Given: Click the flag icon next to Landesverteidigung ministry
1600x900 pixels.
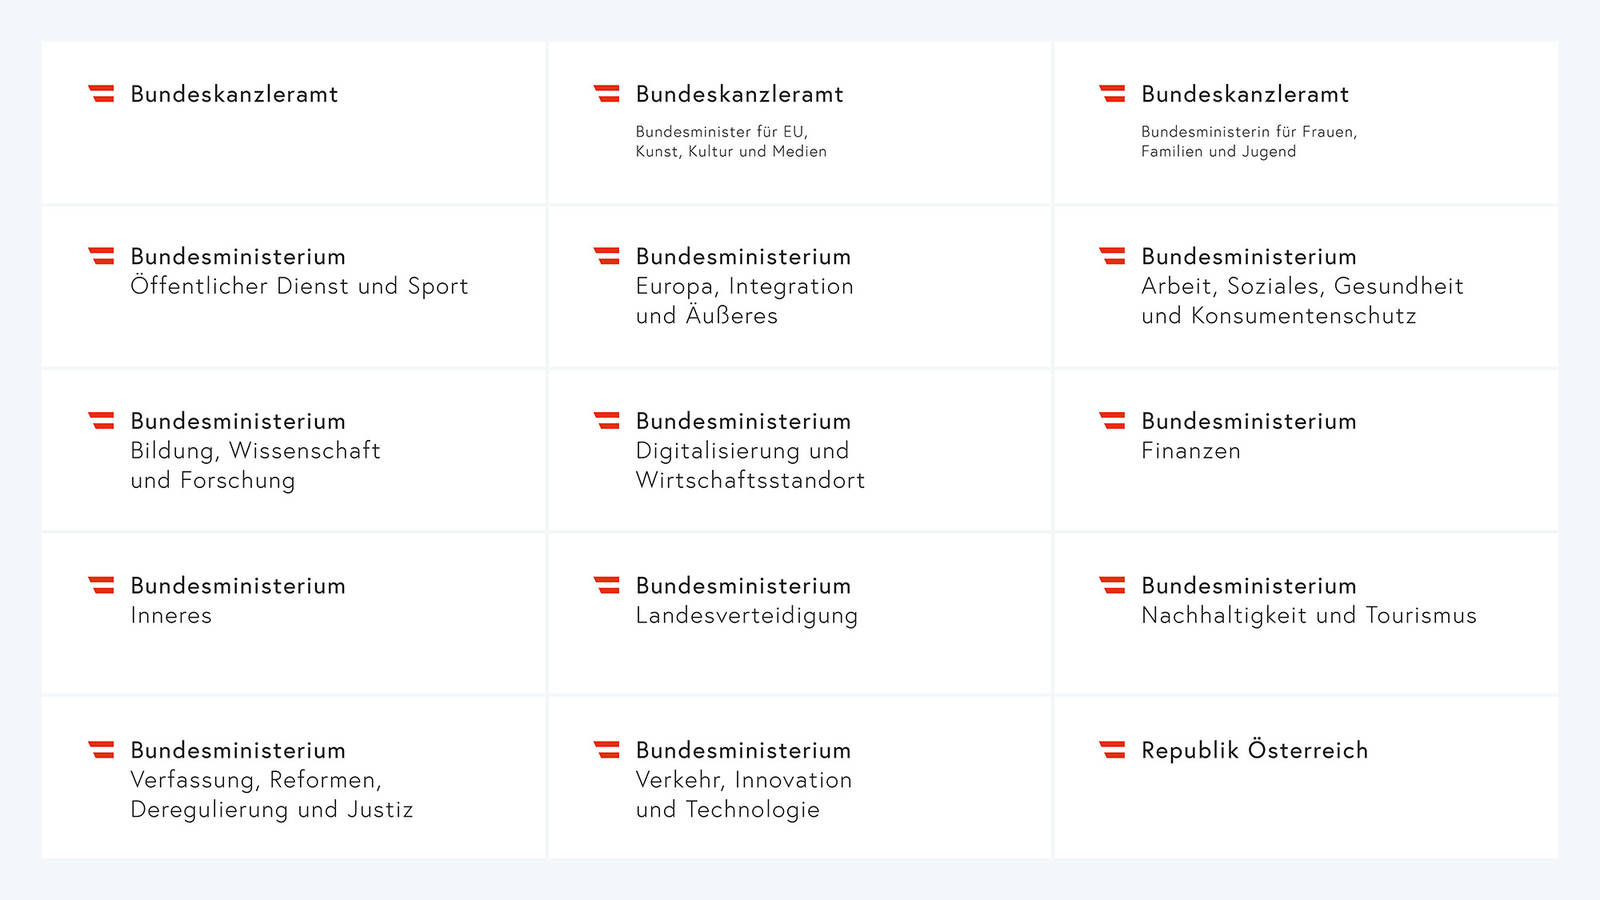Looking at the screenshot, I should click(x=607, y=585).
